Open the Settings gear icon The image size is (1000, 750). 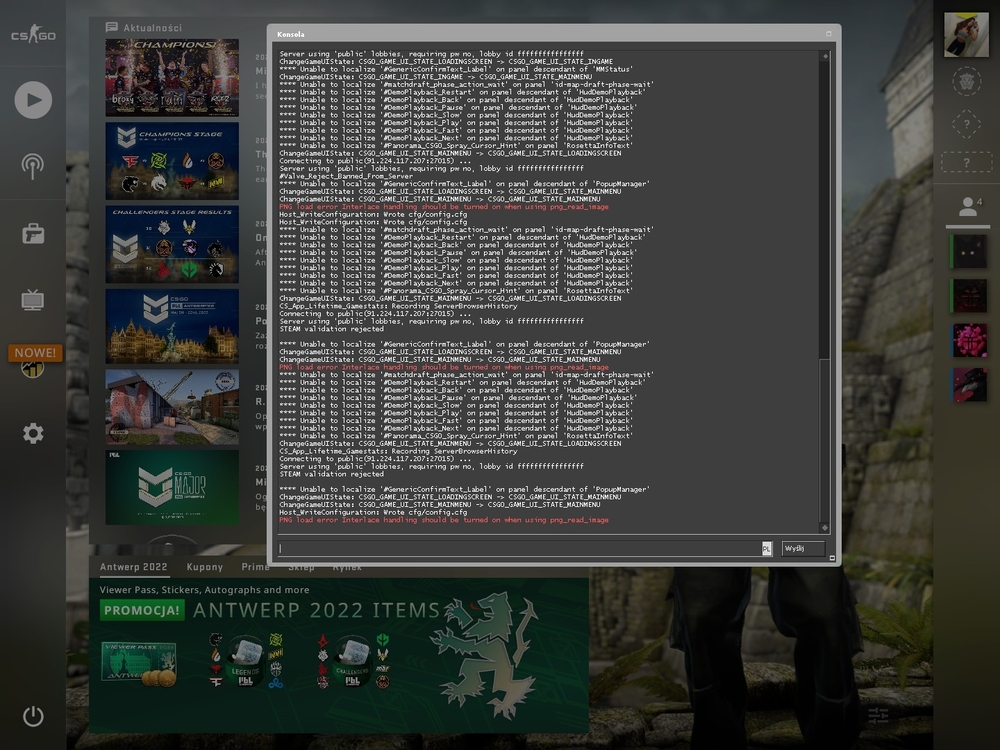point(33,434)
